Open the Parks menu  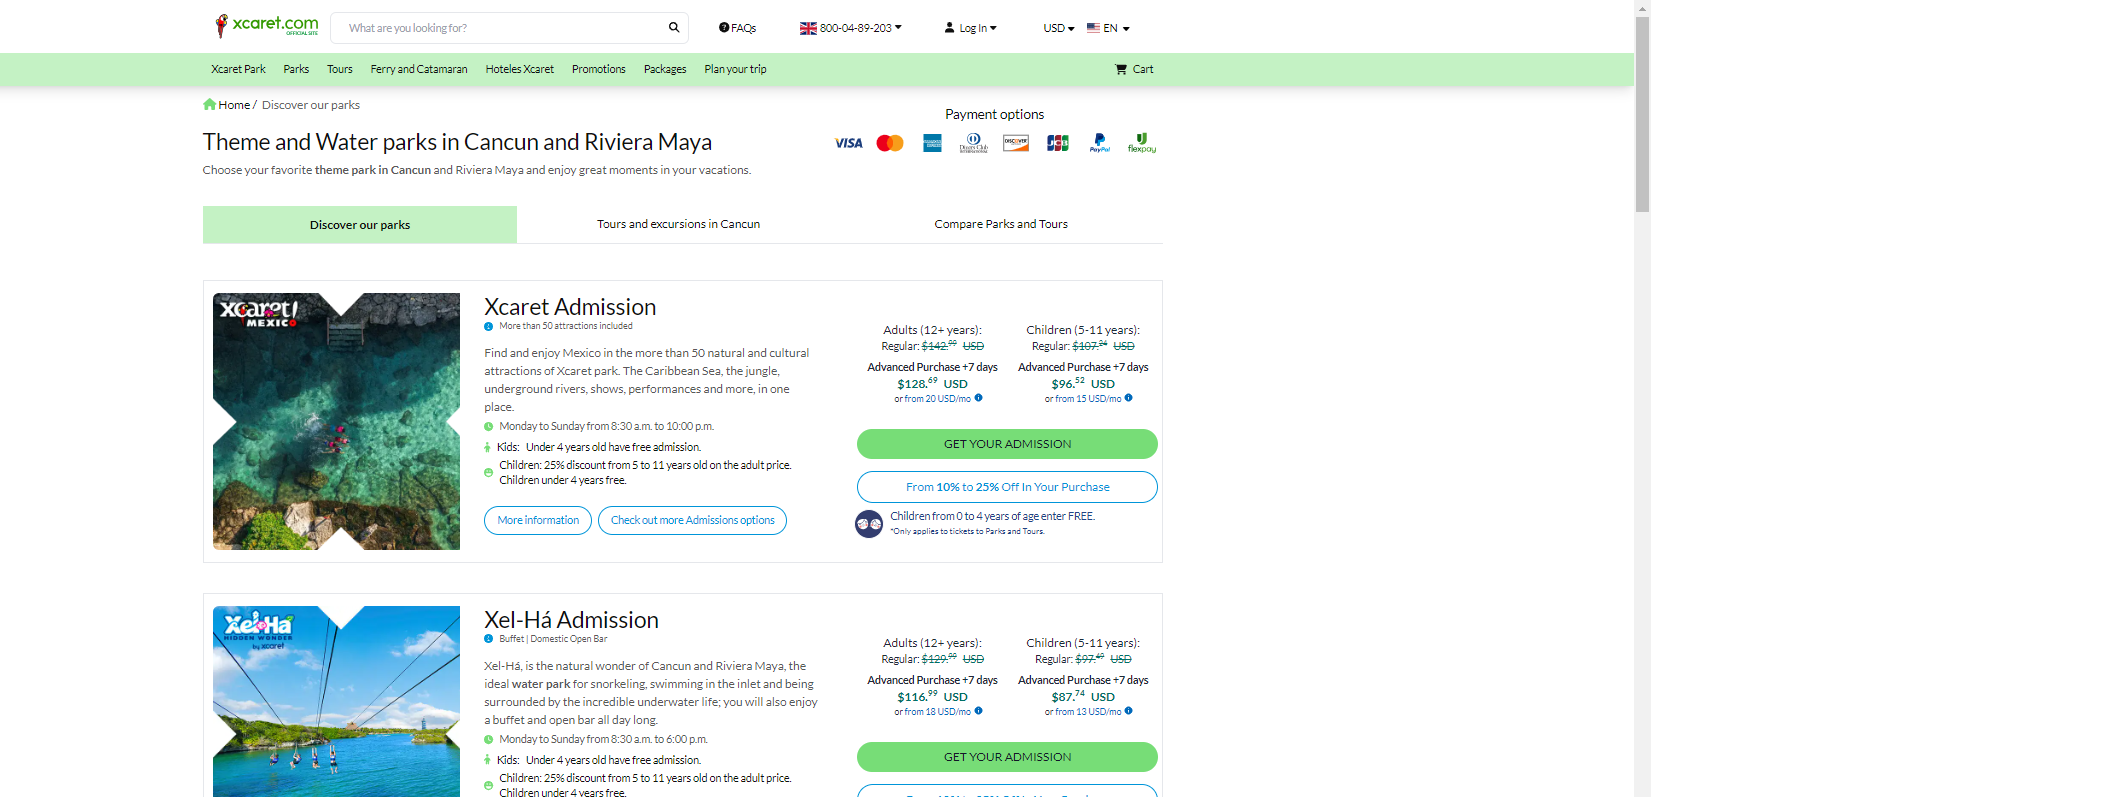pos(296,69)
